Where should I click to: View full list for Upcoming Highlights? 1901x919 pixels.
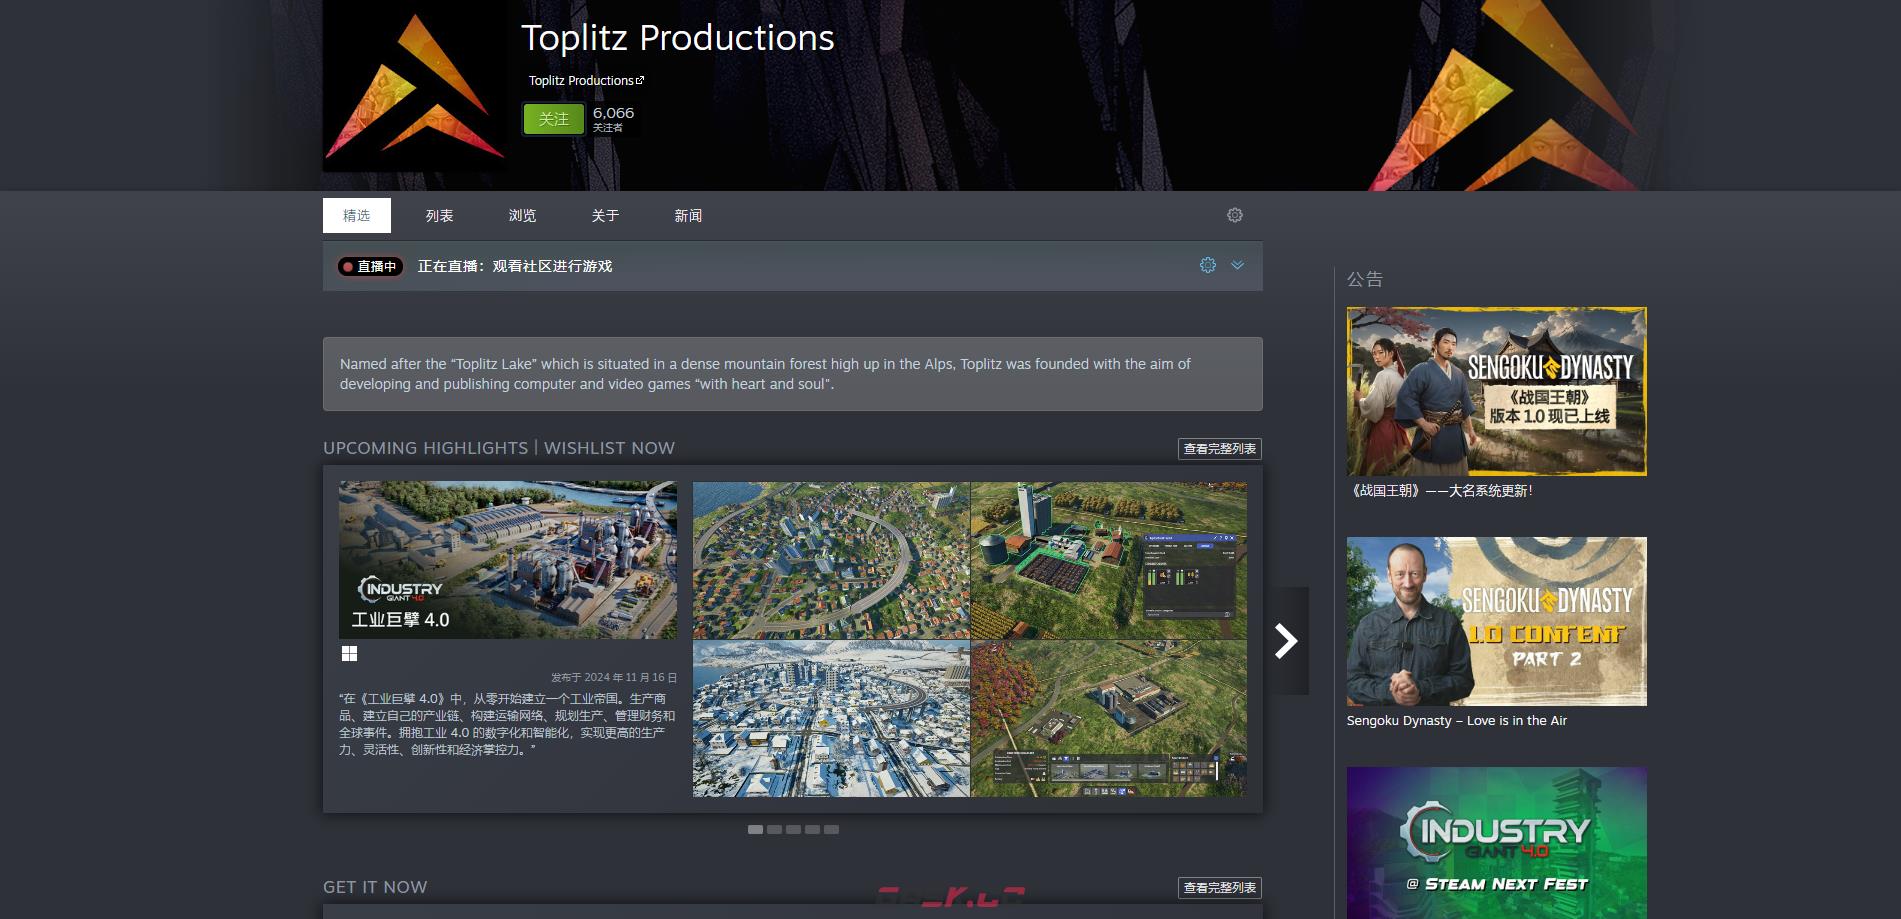[1219, 449]
